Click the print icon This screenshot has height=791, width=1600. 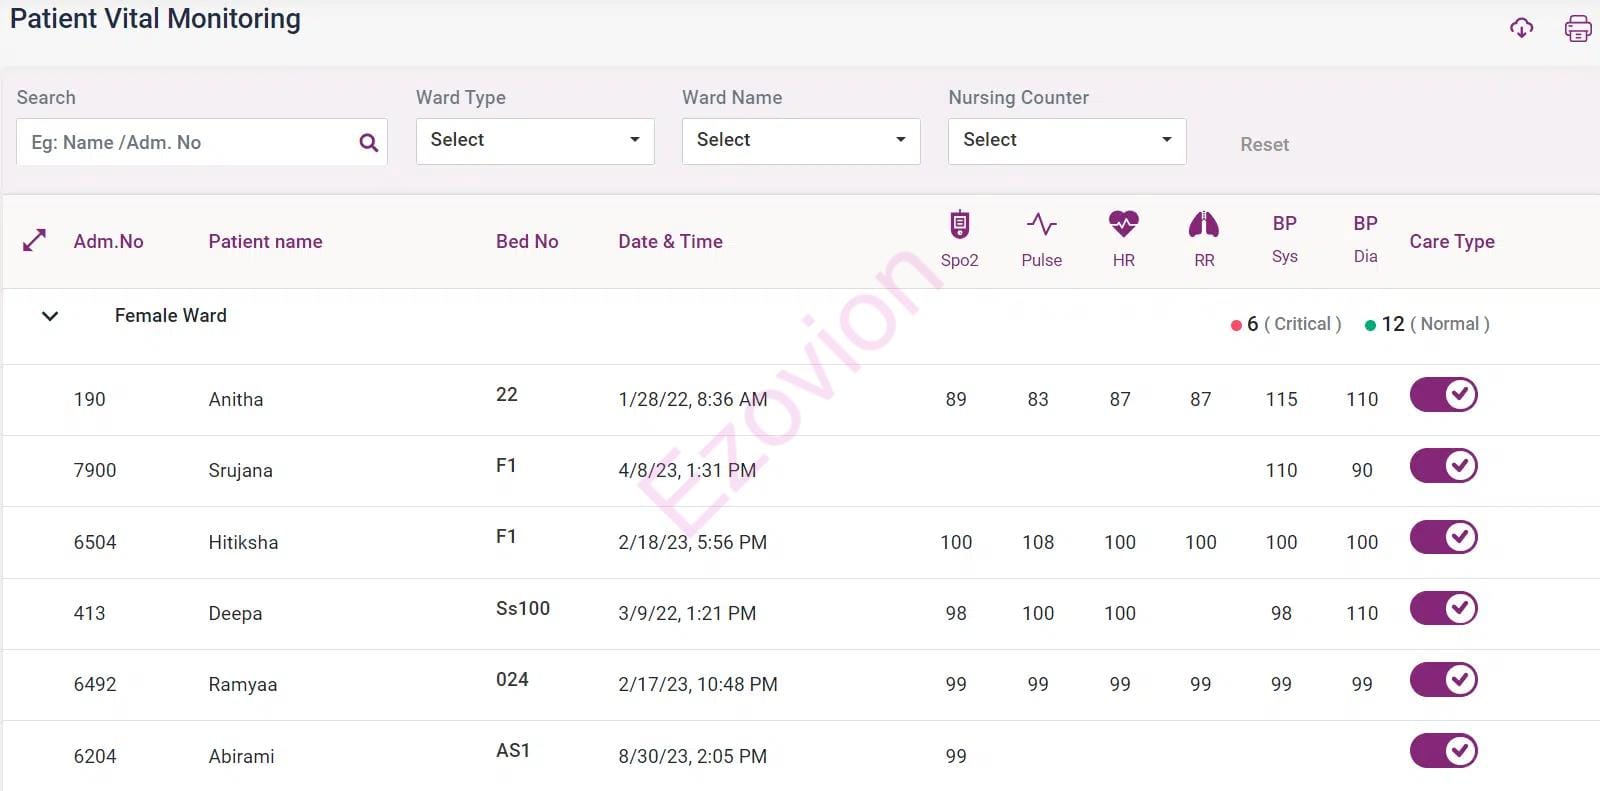click(x=1577, y=28)
